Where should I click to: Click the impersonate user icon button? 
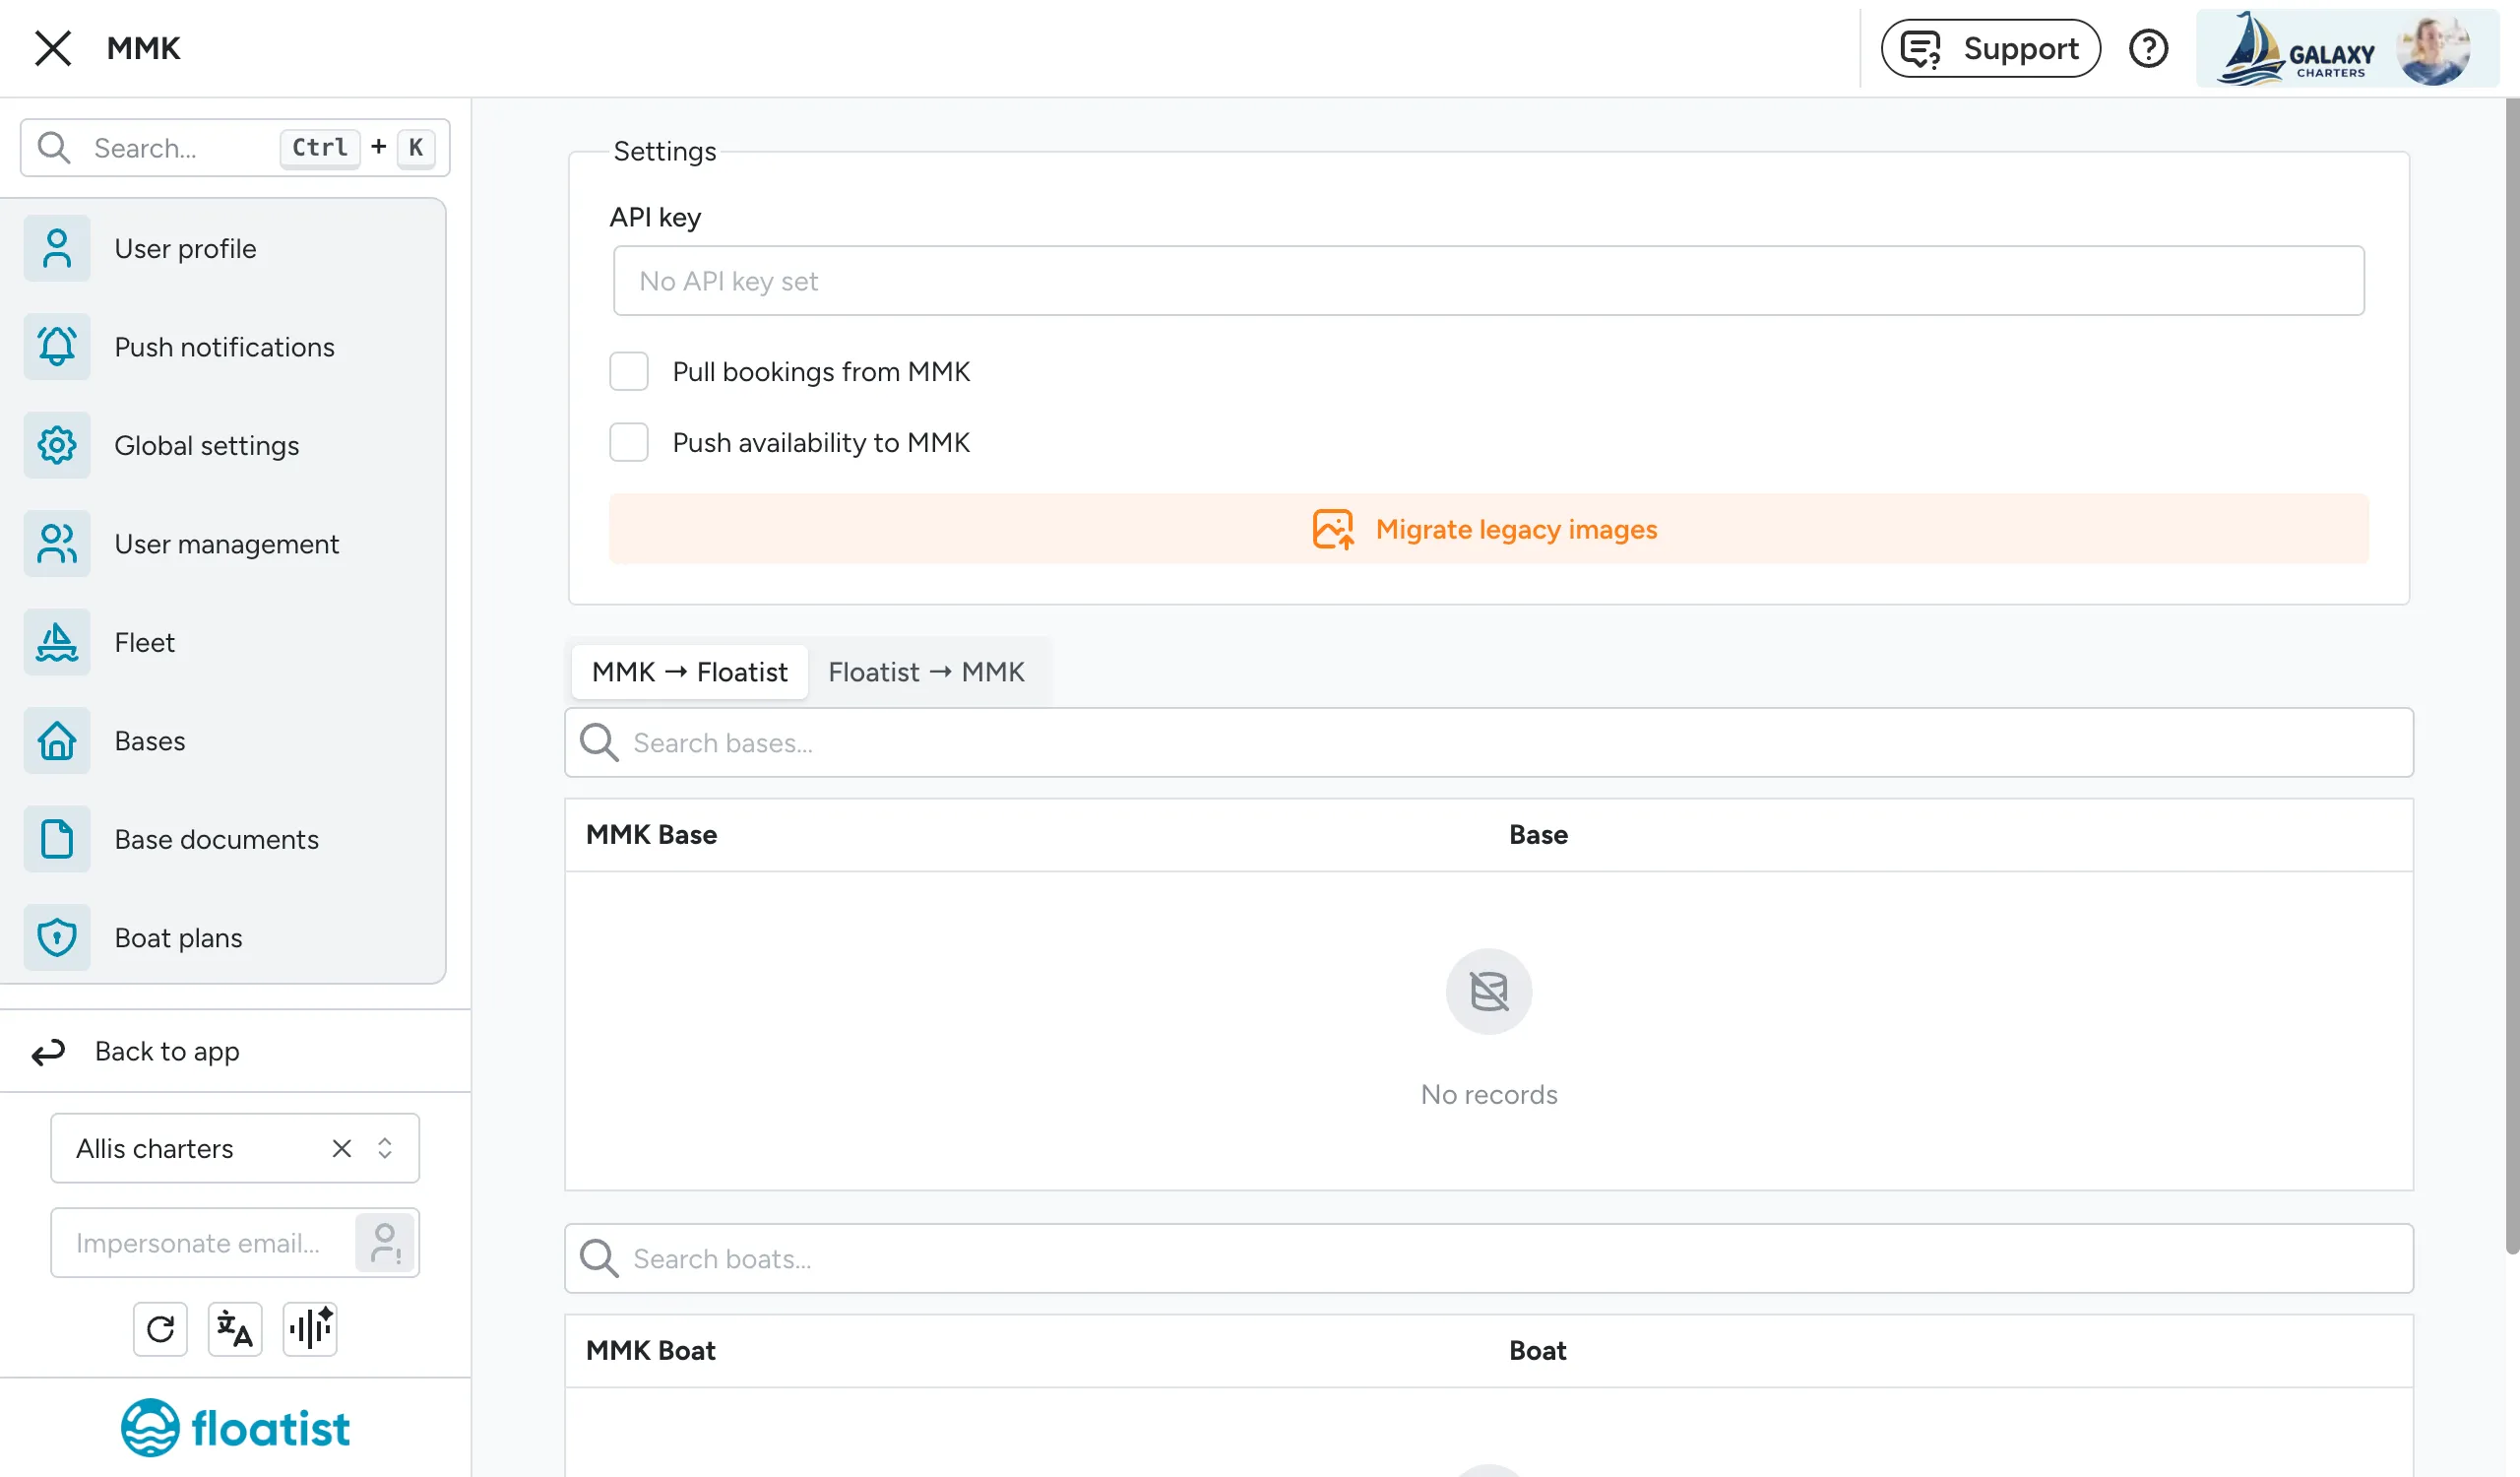385,1243
